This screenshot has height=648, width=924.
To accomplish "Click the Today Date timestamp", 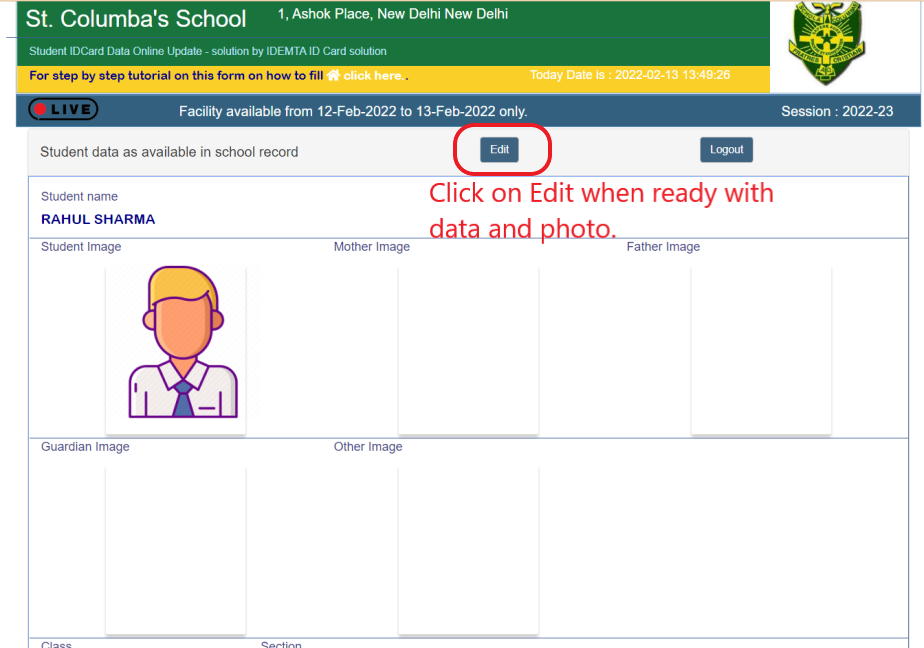I will [629, 75].
